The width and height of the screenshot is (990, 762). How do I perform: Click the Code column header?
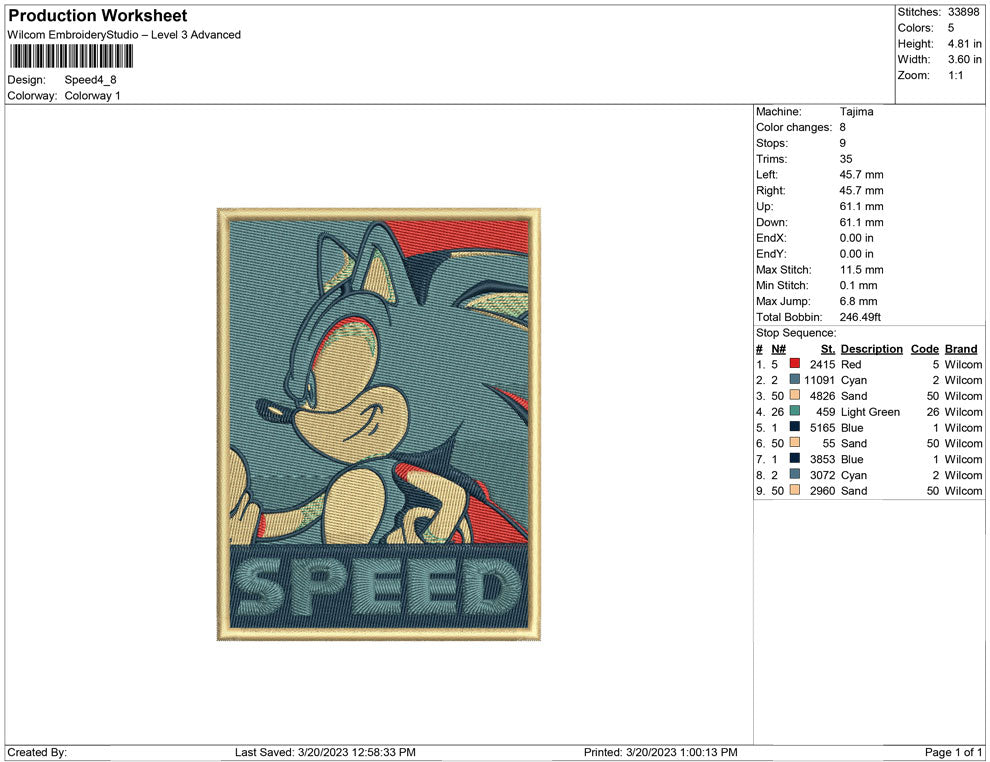[x=924, y=348]
